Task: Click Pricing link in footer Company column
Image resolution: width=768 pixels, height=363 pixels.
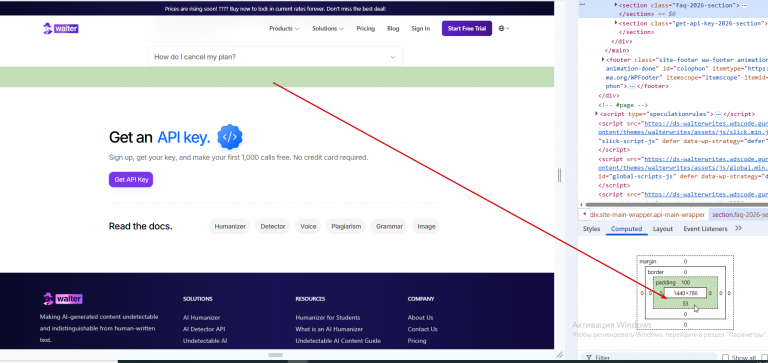Action: pos(417,341)
